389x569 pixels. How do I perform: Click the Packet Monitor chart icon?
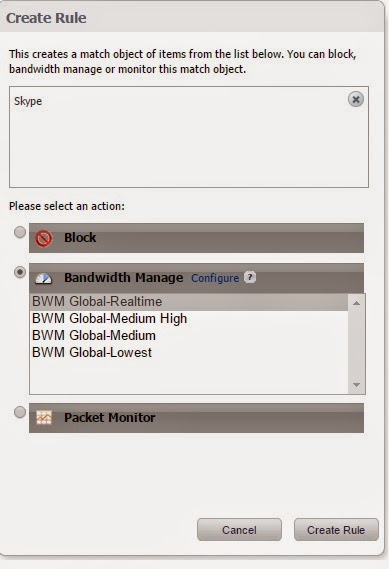(44, 418)
